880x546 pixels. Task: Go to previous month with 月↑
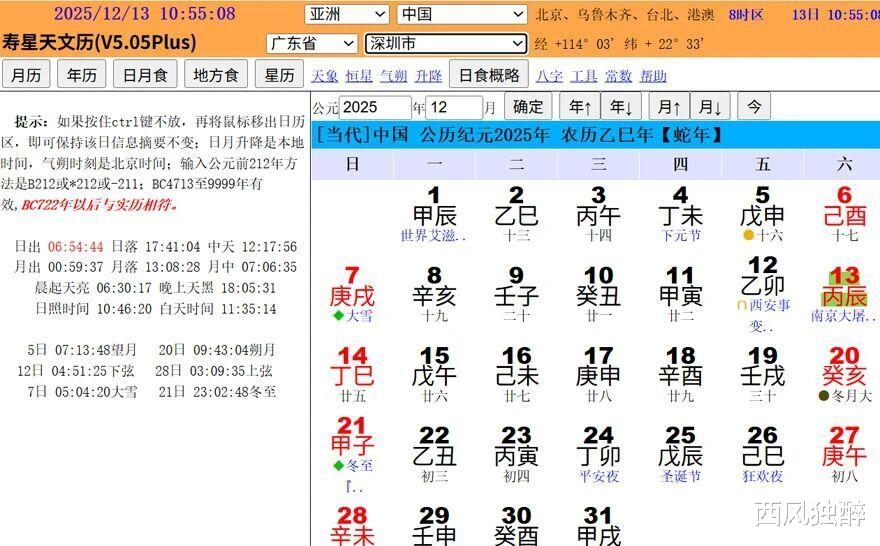tap(669, 106)
